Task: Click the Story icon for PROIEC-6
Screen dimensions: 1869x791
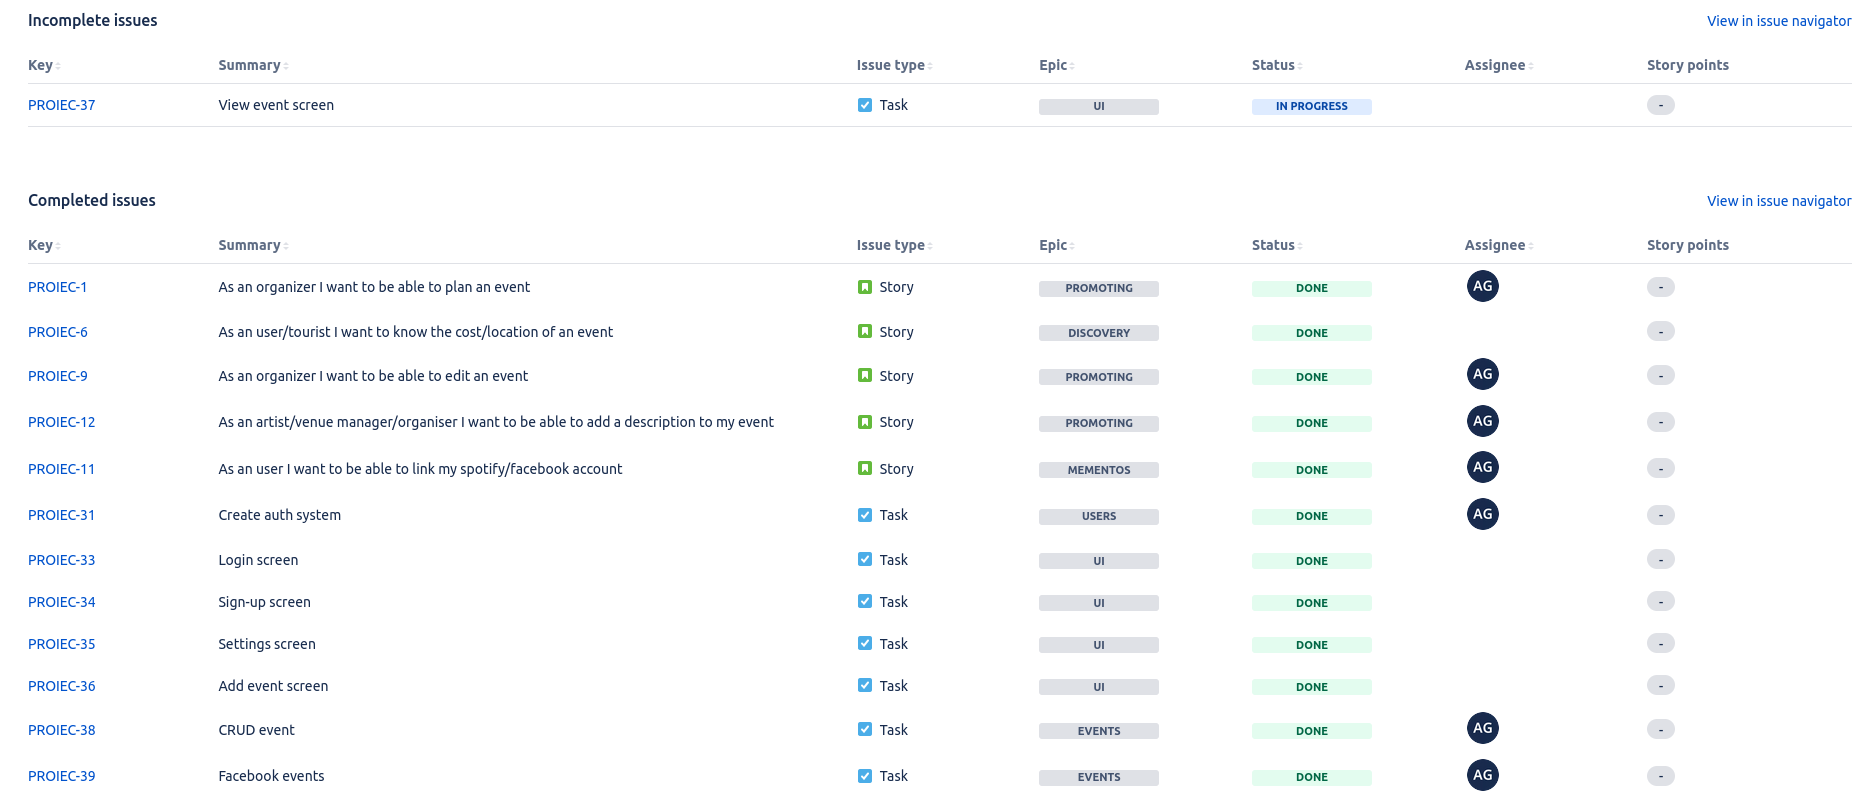Action: [864, 331]
